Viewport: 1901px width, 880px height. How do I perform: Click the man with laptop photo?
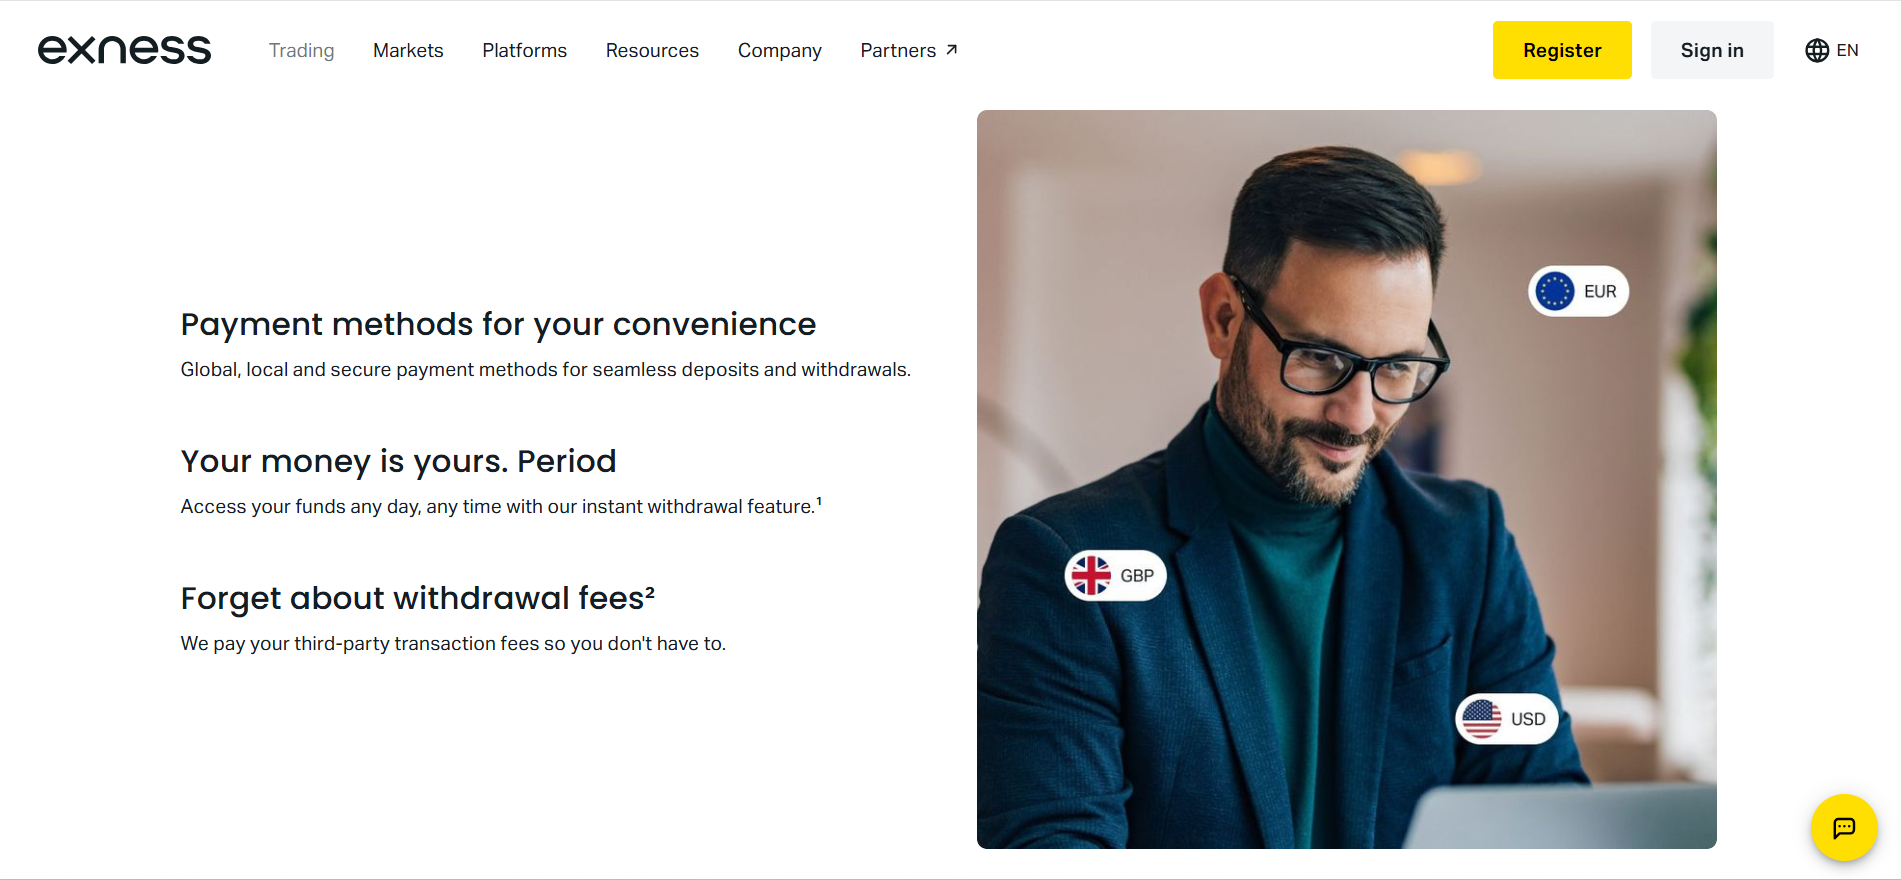tap(1346, 479)
